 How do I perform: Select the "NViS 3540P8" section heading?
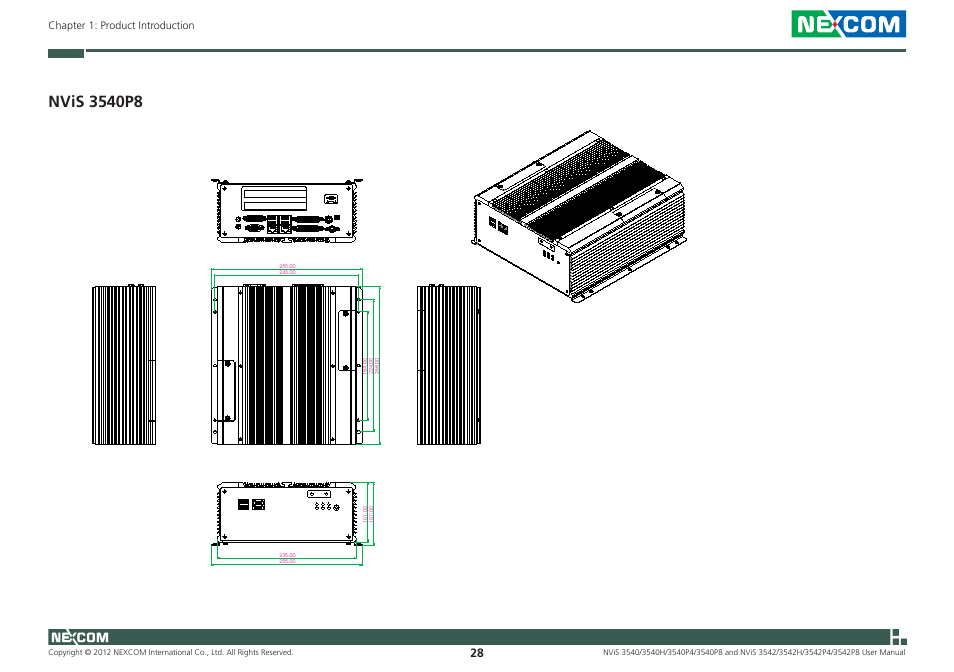96,102
